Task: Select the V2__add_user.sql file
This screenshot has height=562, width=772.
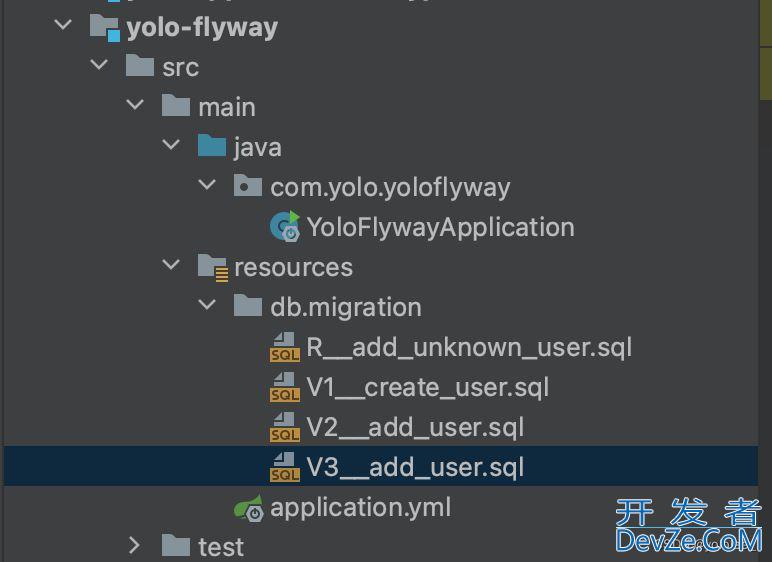Action: point(415,427)
